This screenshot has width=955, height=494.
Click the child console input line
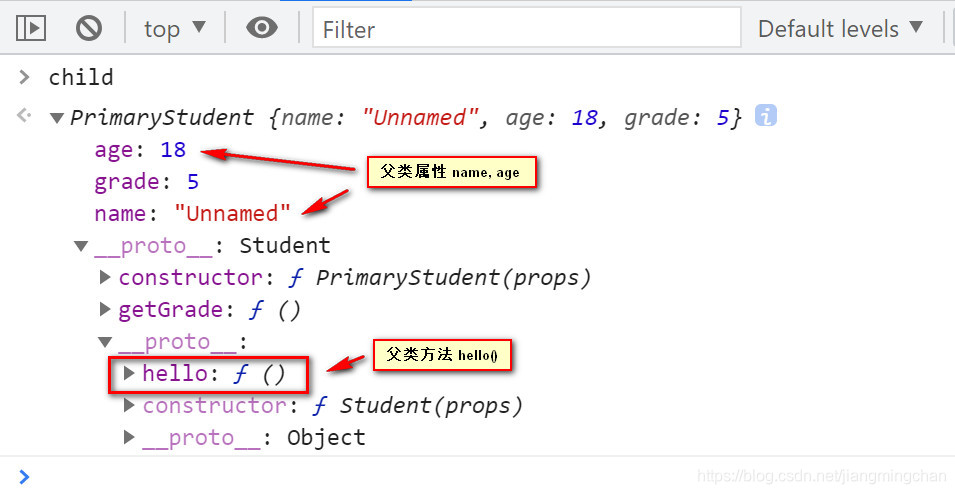click(81, 77)
